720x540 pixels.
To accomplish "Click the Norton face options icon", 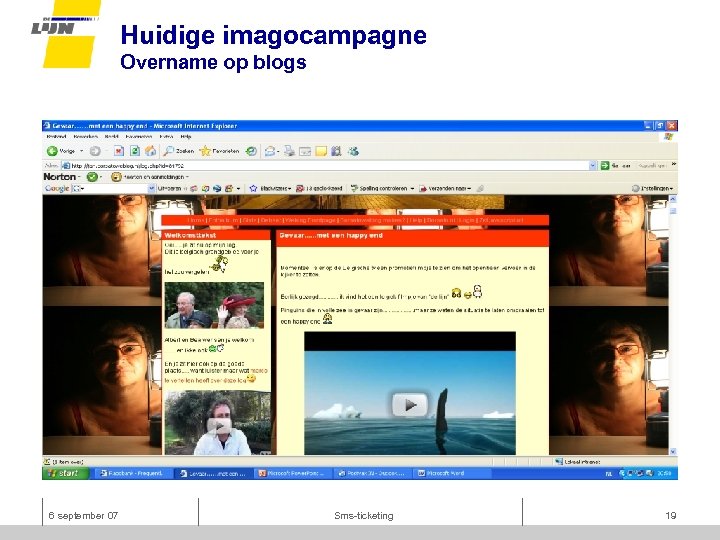I will (116, 177).
